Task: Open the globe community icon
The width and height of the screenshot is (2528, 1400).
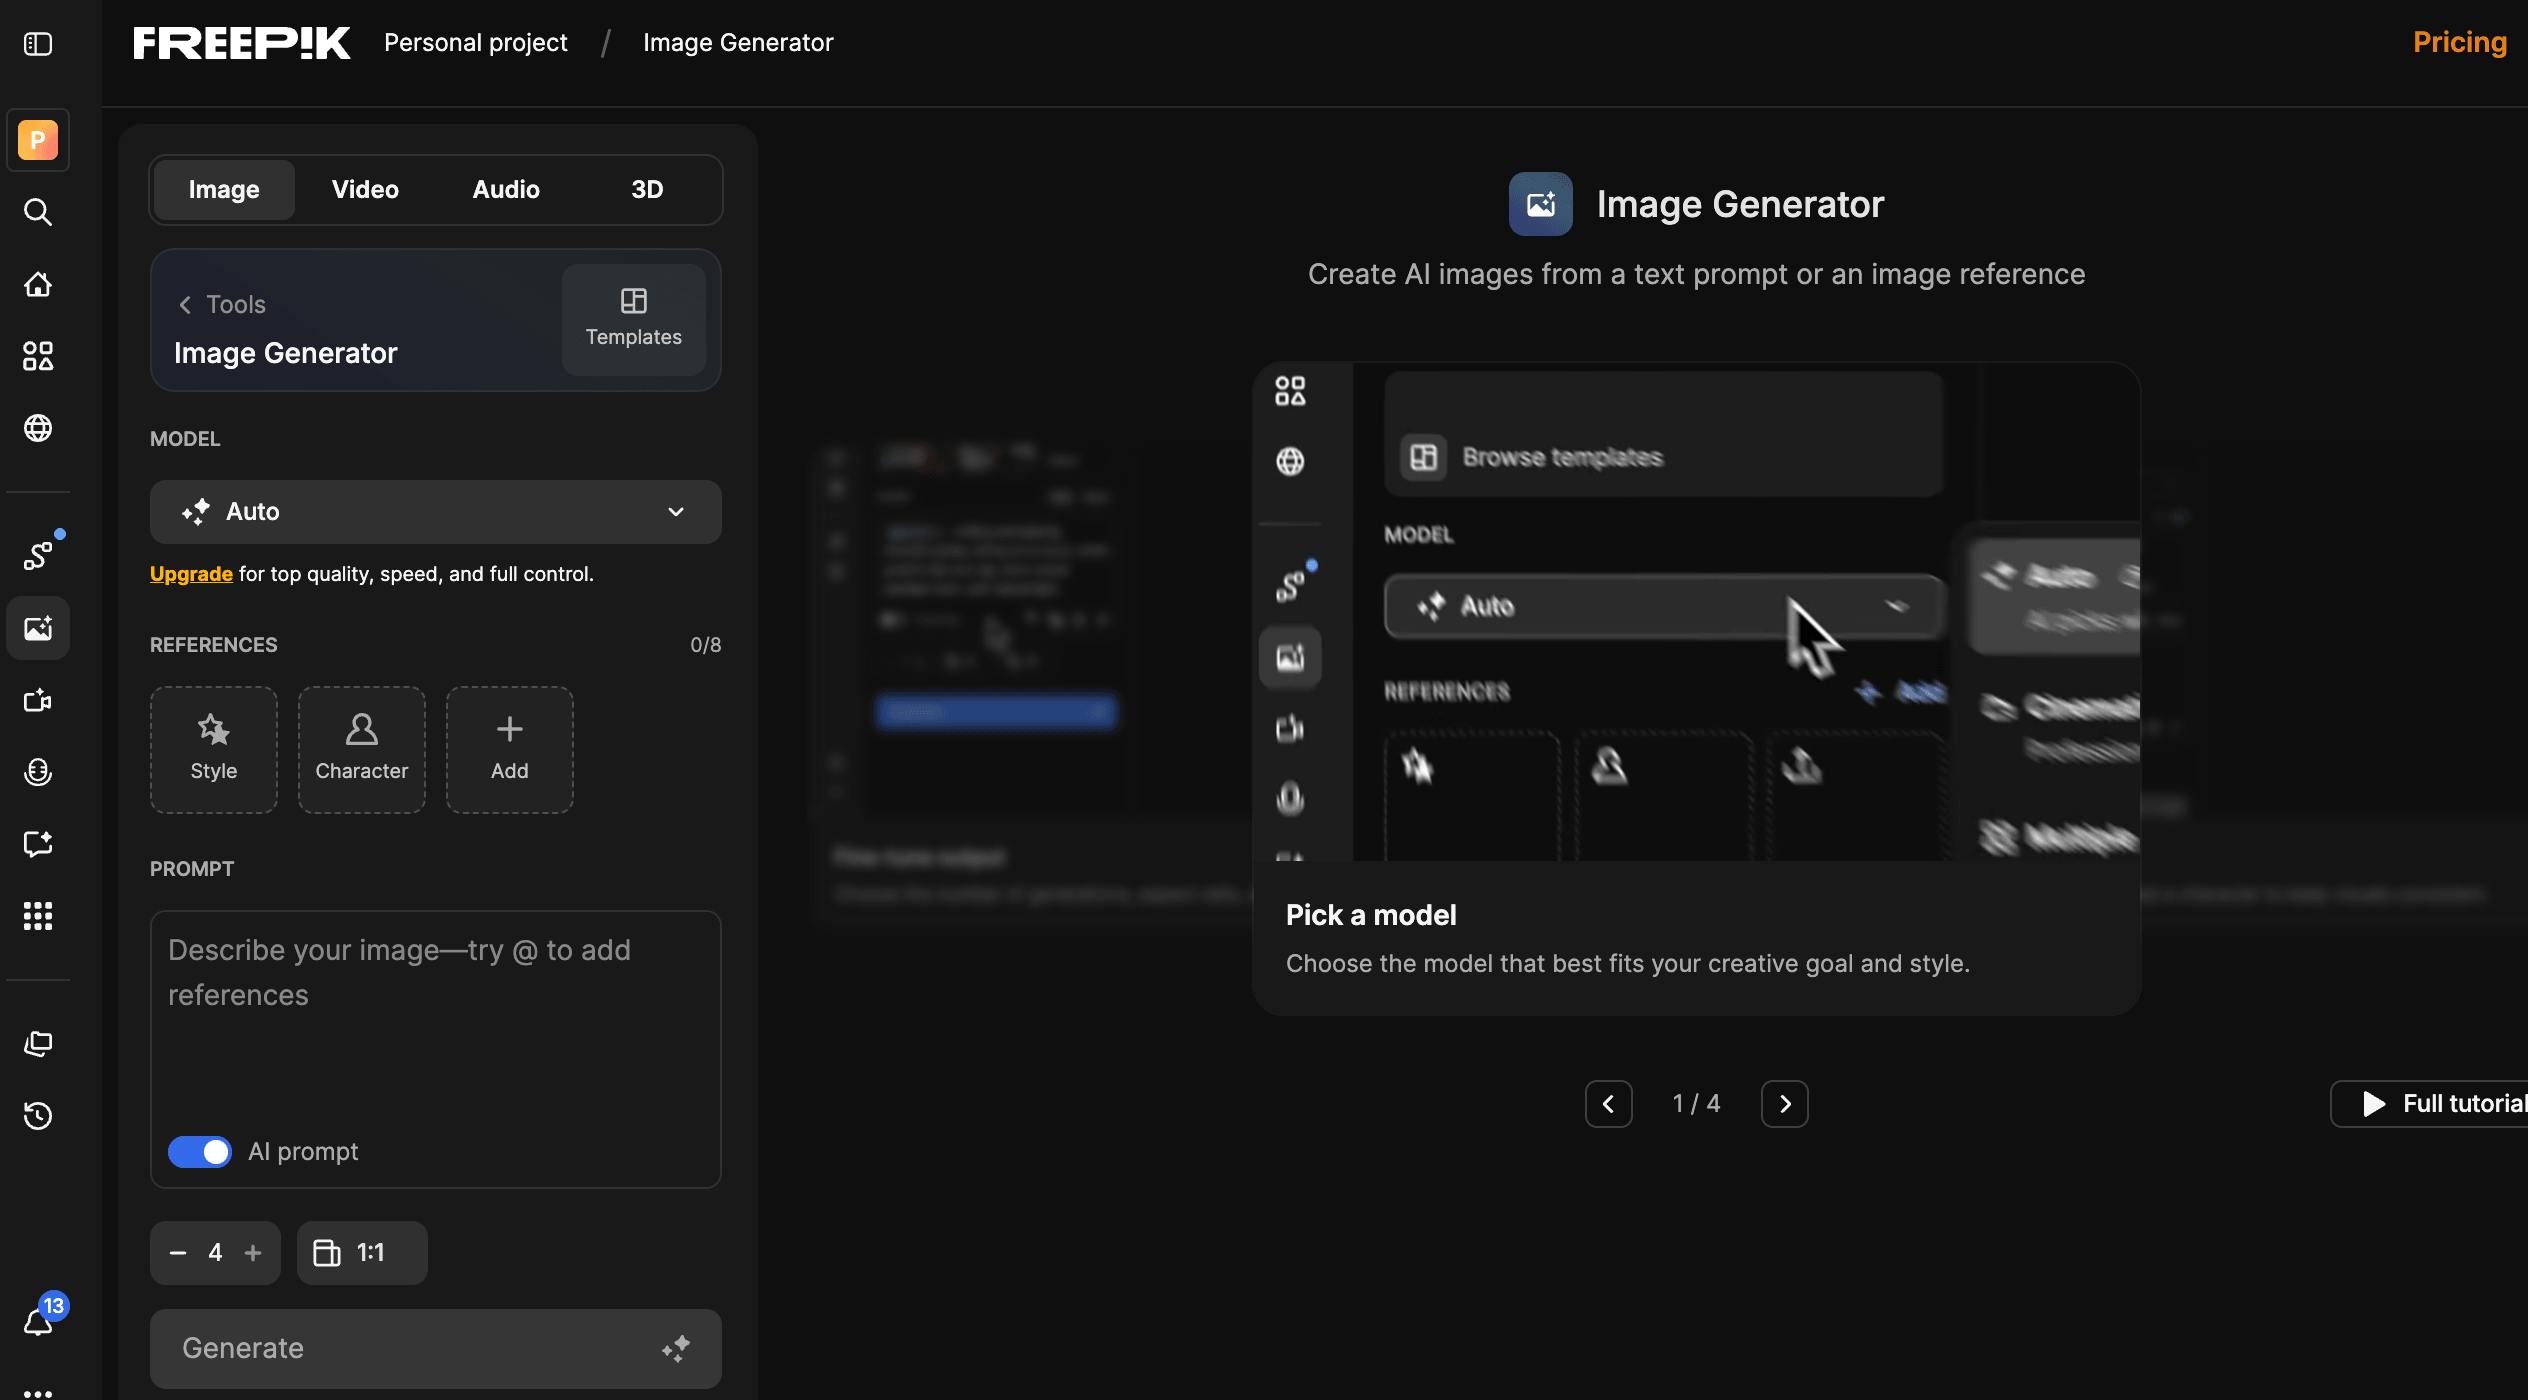Action: click(x=38, y=428)
